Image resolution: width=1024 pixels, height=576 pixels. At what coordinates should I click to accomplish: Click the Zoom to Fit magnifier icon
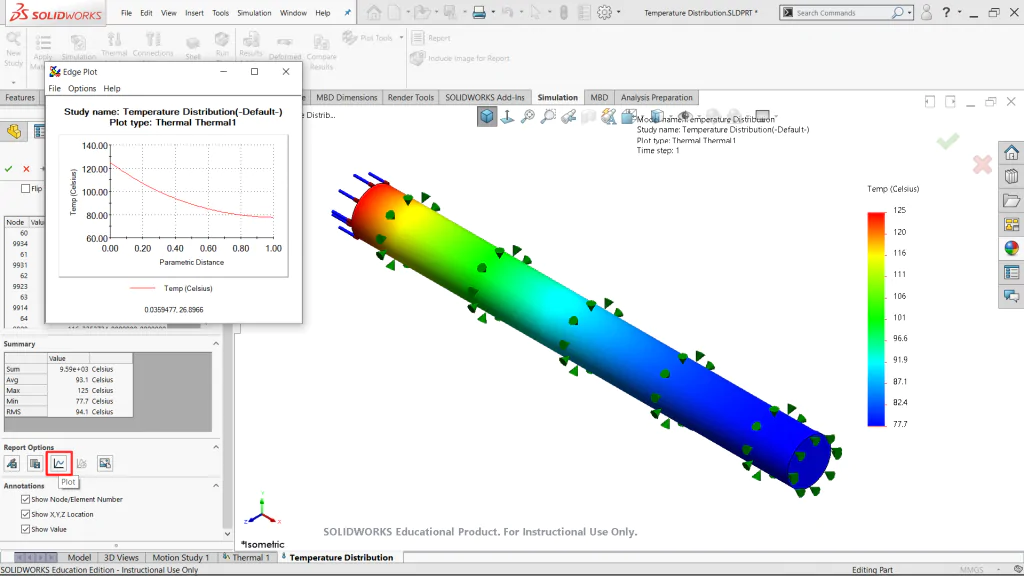tap(528, 116)
